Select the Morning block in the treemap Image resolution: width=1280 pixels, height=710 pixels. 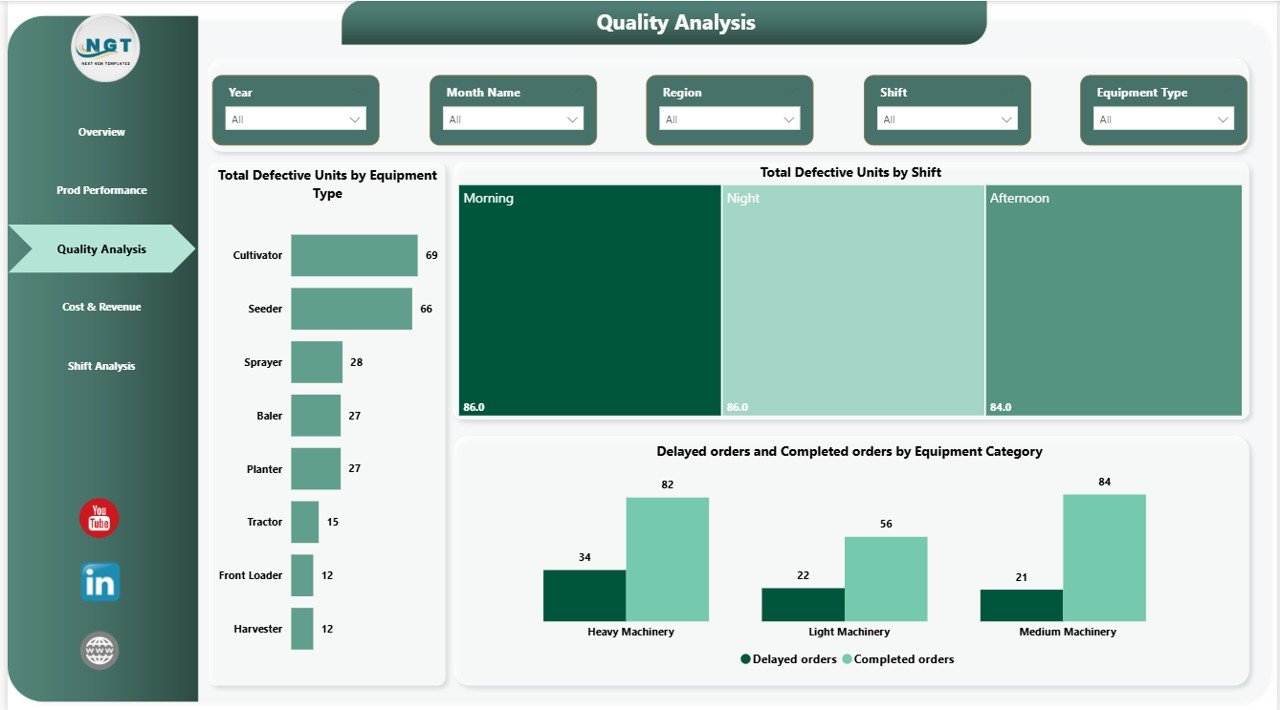(588, 298)
